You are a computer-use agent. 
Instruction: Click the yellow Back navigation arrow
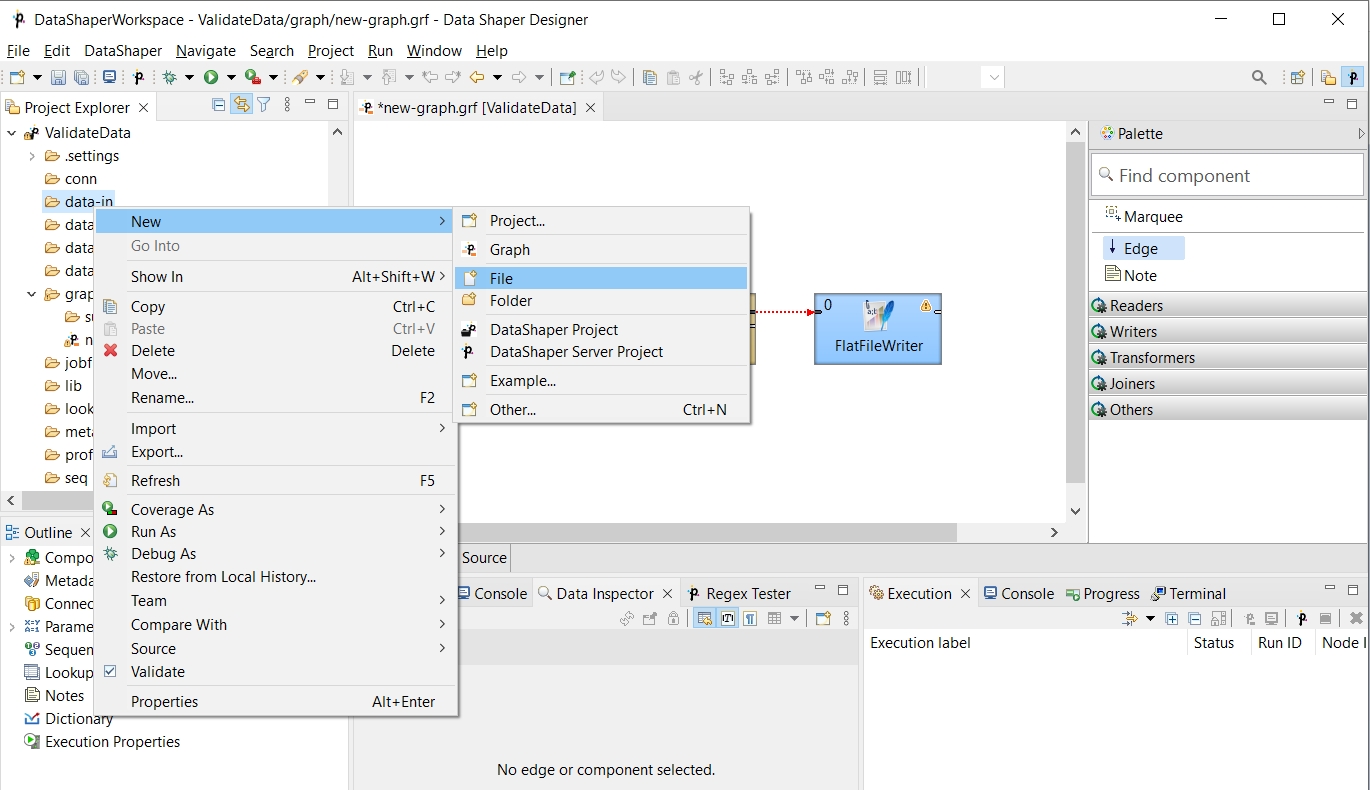(x=477, y=77)
